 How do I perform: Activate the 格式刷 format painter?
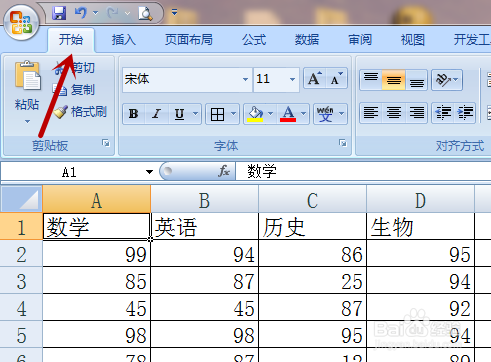coord(80,112)
